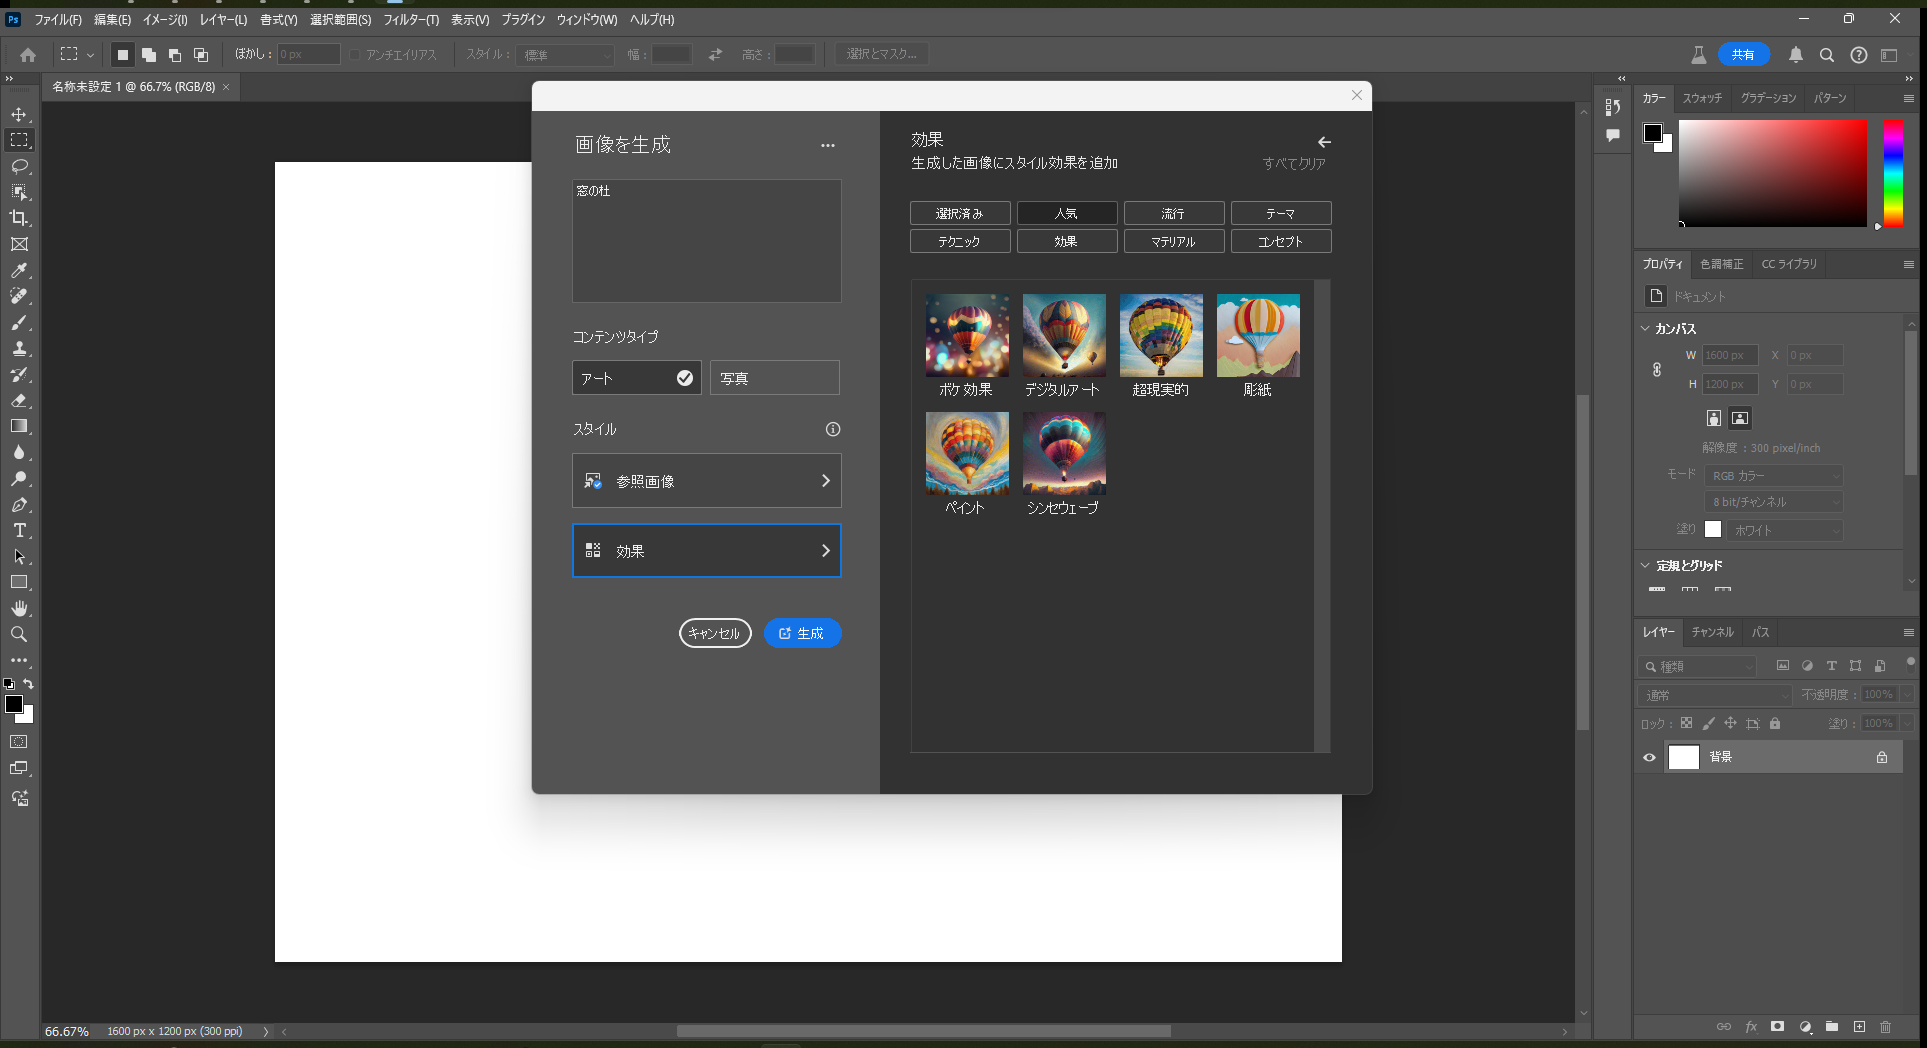Select the Gradient tool
Screen dimensions: 1927x1048
[x=19, y=426]
